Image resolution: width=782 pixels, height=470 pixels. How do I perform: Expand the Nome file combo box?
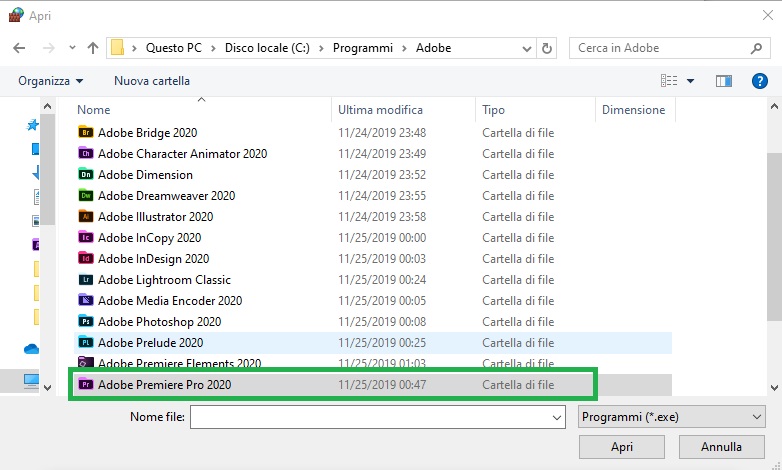point(557,417)
